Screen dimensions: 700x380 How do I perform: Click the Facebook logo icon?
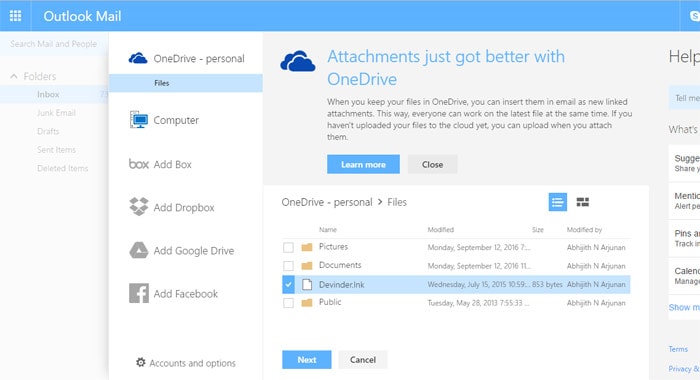coord(139,293)
